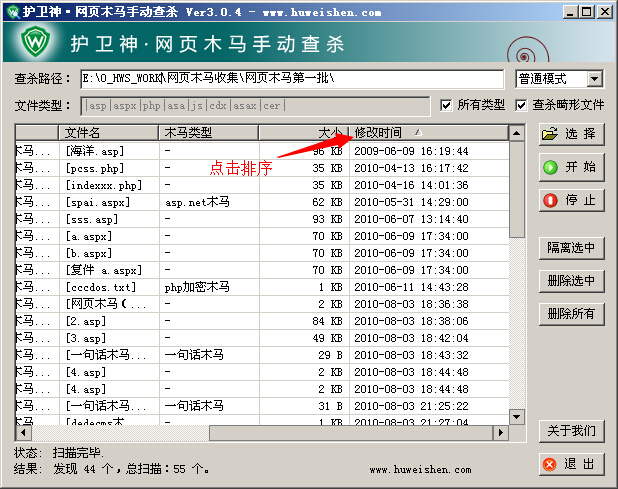Select the [pcss.php] file row
The height and width of the screenshot is (489, 618).
point(262,168)
